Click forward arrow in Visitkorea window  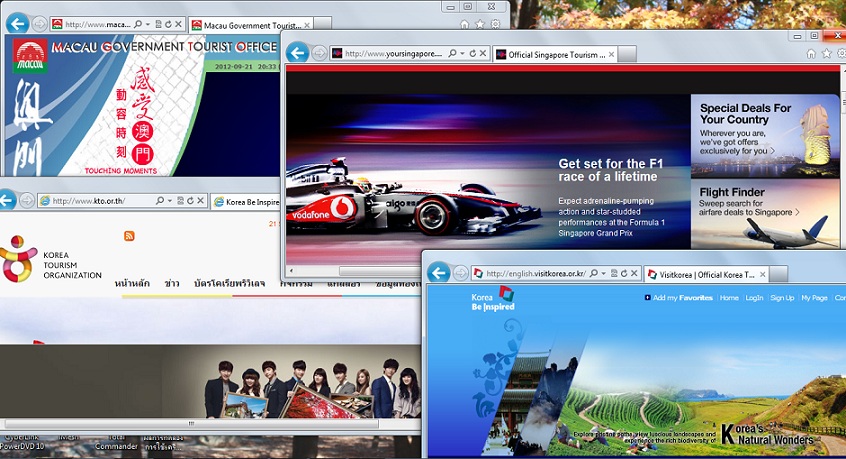tap(461, 273)
